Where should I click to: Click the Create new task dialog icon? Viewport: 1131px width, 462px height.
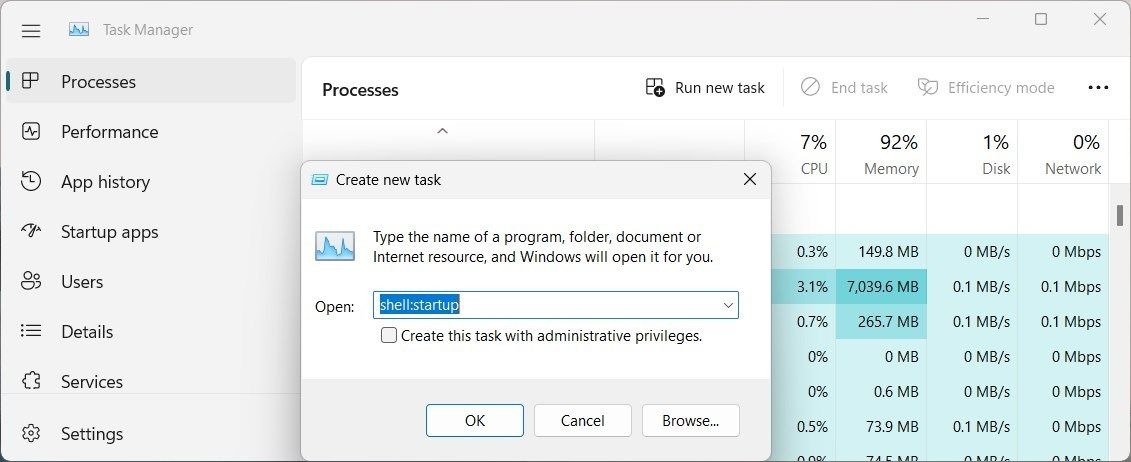[320, 179]
